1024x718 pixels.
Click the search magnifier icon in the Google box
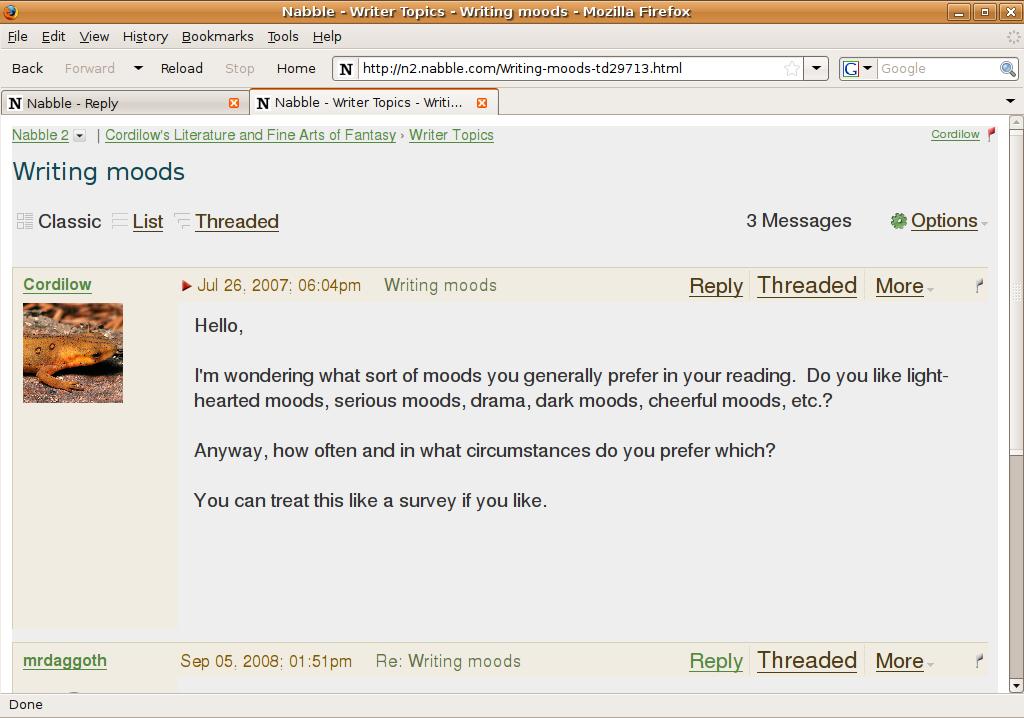pyautogui.click(x=1008, y=69)
